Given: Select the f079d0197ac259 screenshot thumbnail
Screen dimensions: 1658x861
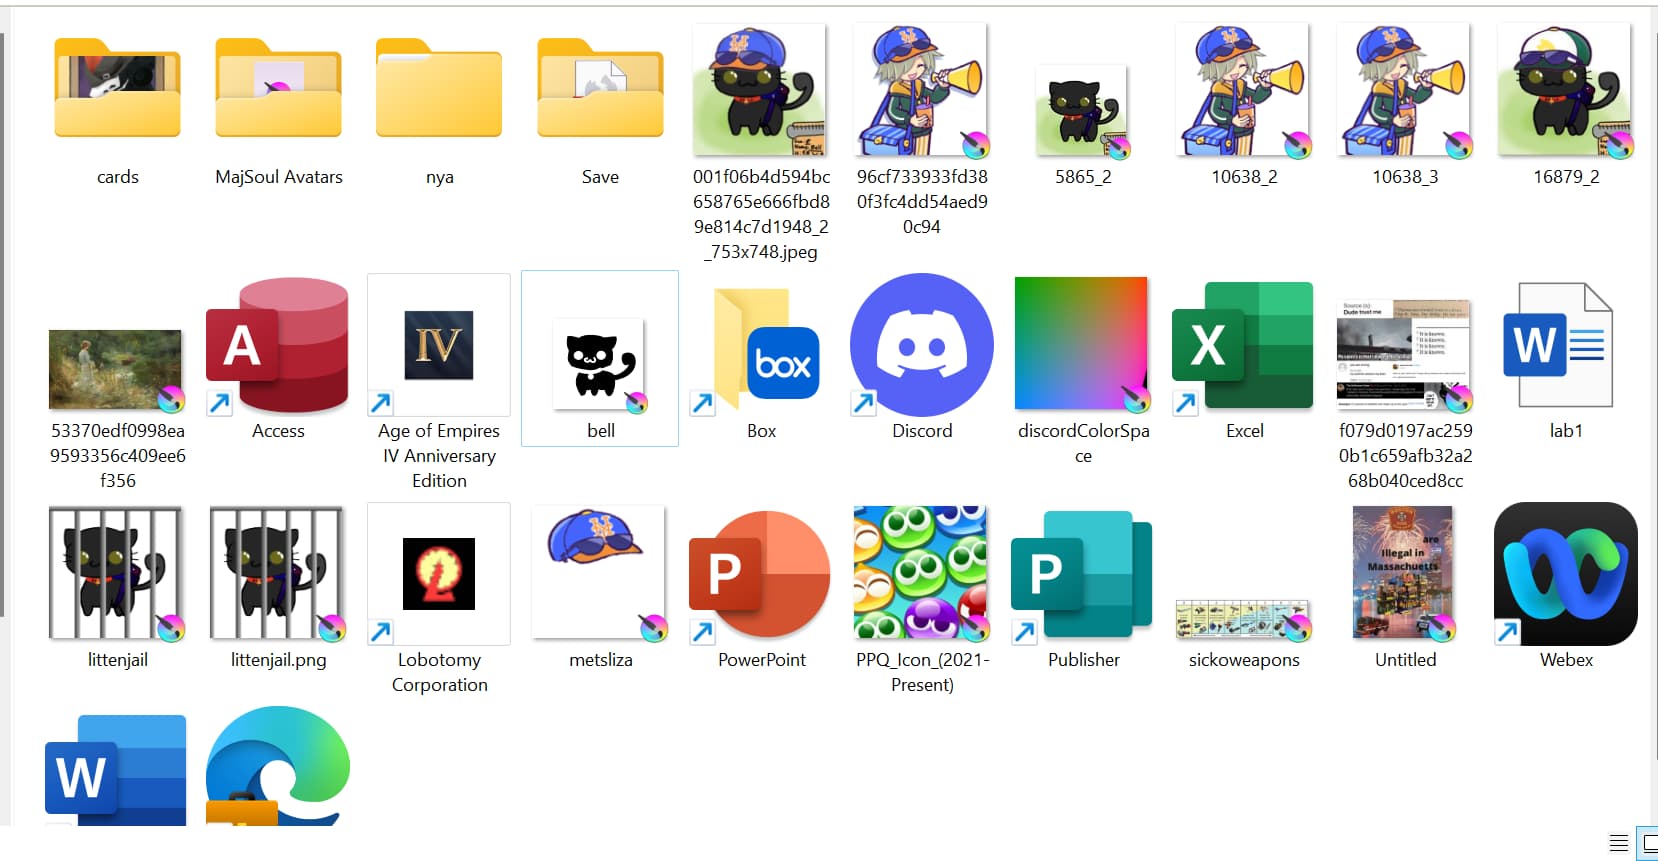Looking at the screenshot, I should pyautogui.click(x=1405, y=355).
